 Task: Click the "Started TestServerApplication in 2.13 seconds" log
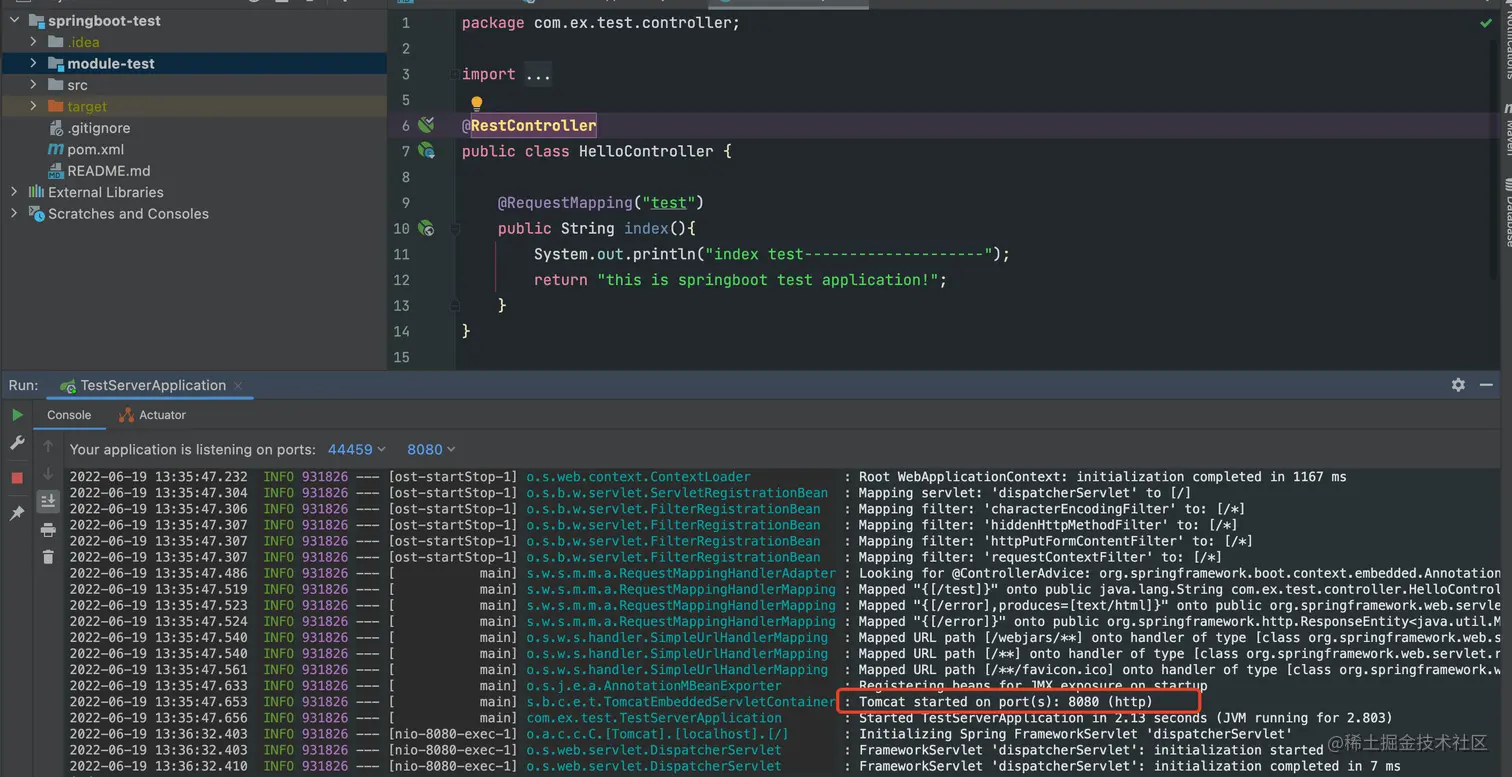pyautogui.click(x=1125, y=718)
